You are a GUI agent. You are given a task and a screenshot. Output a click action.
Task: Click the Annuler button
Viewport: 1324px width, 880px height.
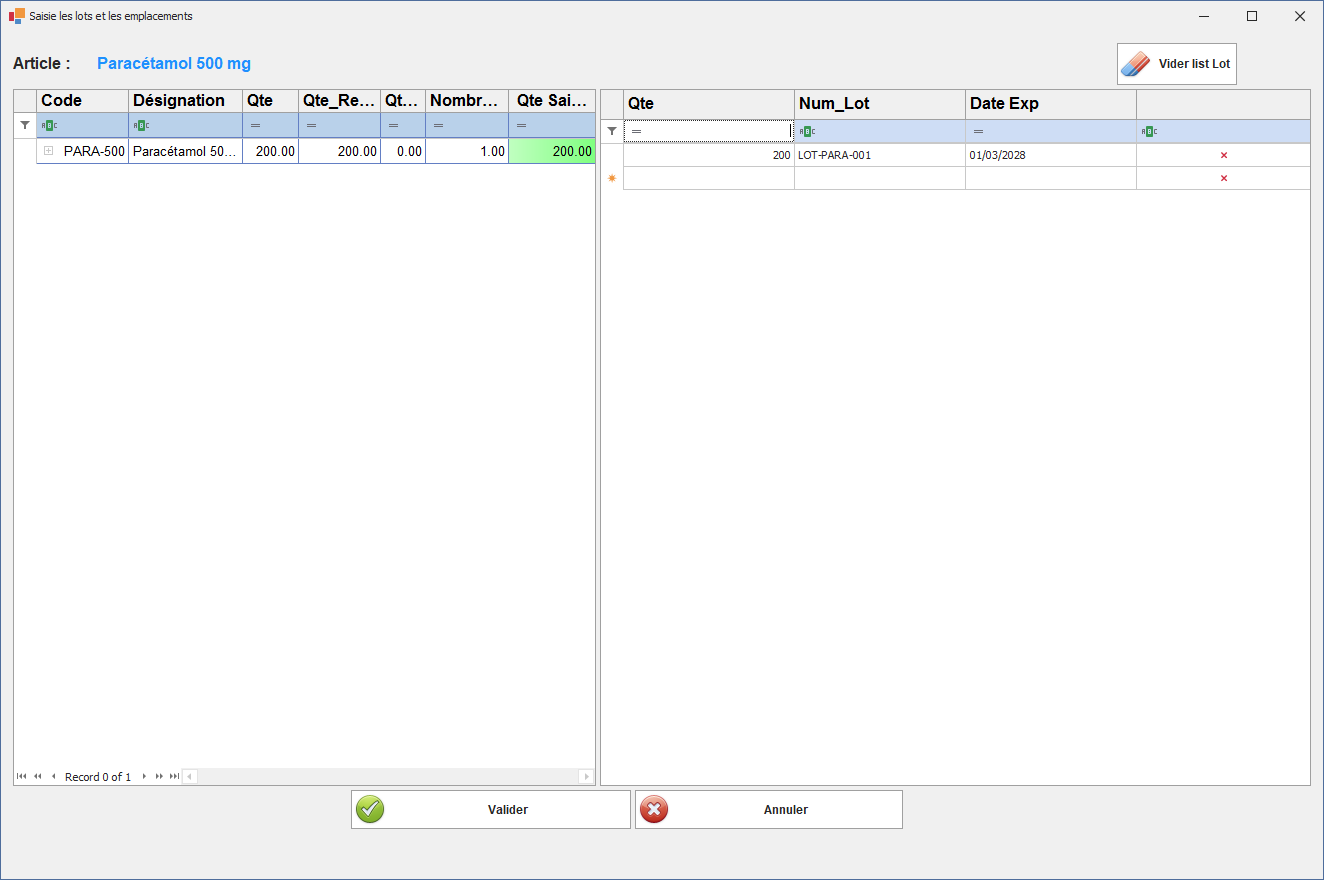coord(768,809)
